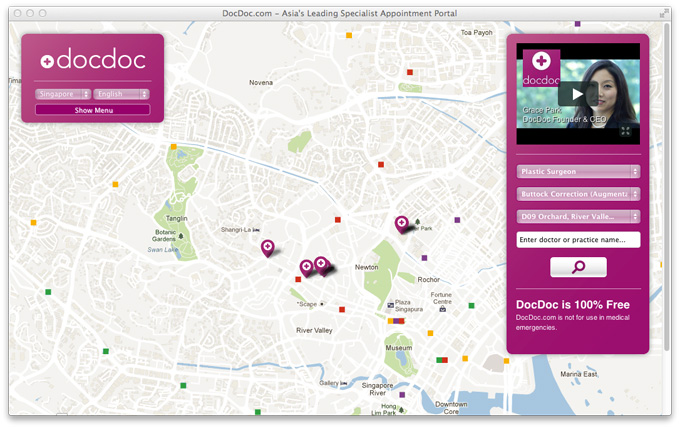Image resolution: width=680 pixels, height=428 pixels.
Task: Click the River Valley map label
Action: click(x=314, y=330)
